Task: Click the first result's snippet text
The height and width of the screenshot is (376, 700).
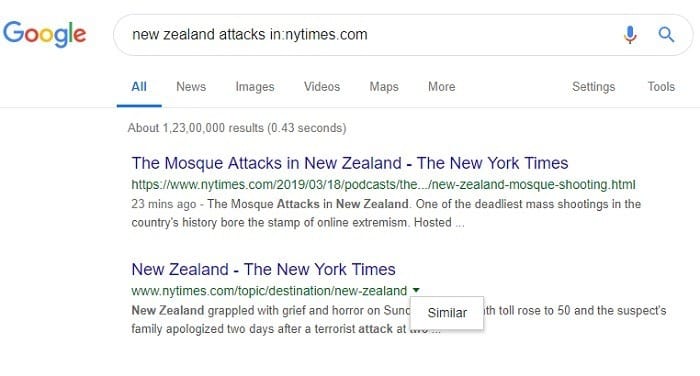Action: tap(386, 213)
